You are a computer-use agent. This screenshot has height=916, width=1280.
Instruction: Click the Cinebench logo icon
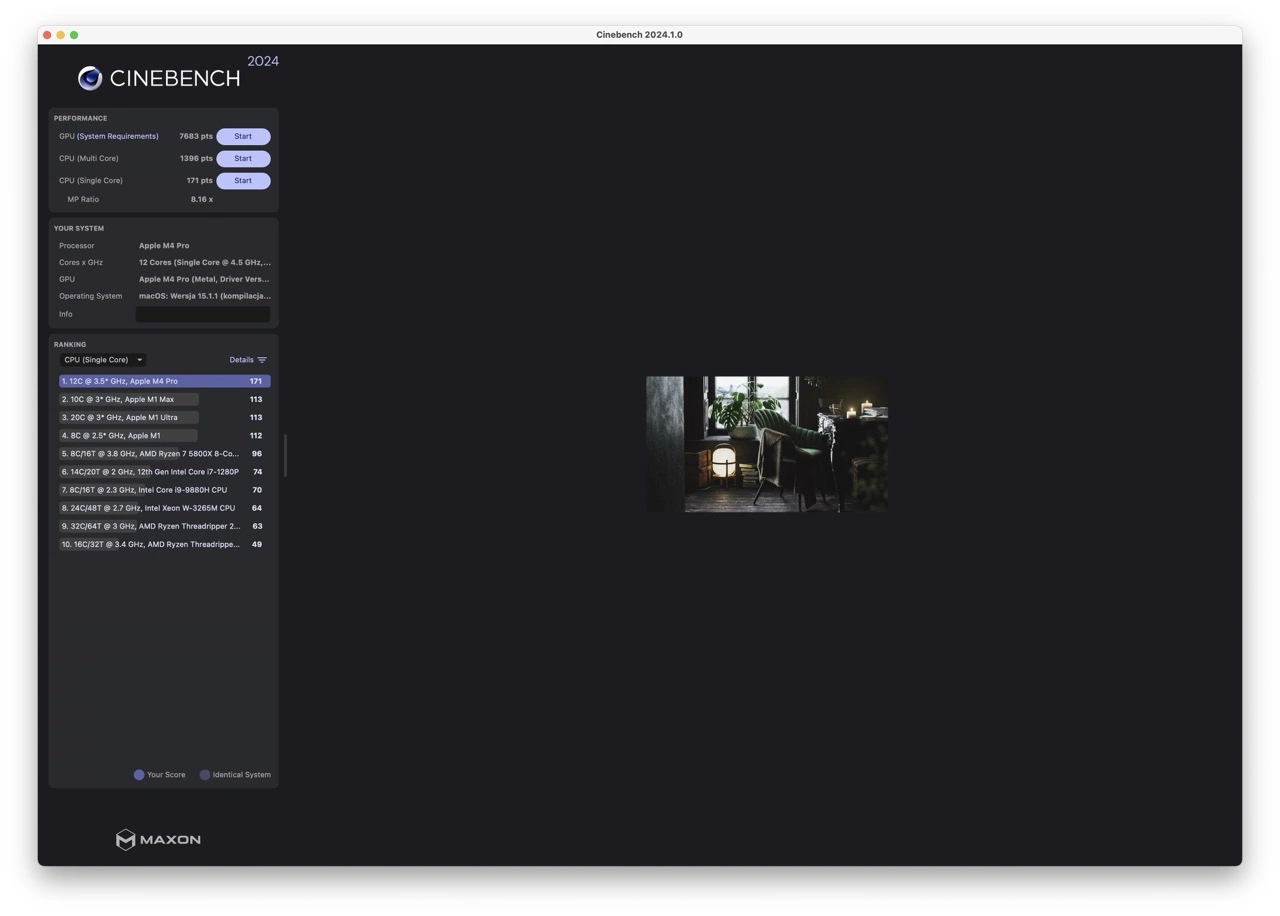coord(90,78)
